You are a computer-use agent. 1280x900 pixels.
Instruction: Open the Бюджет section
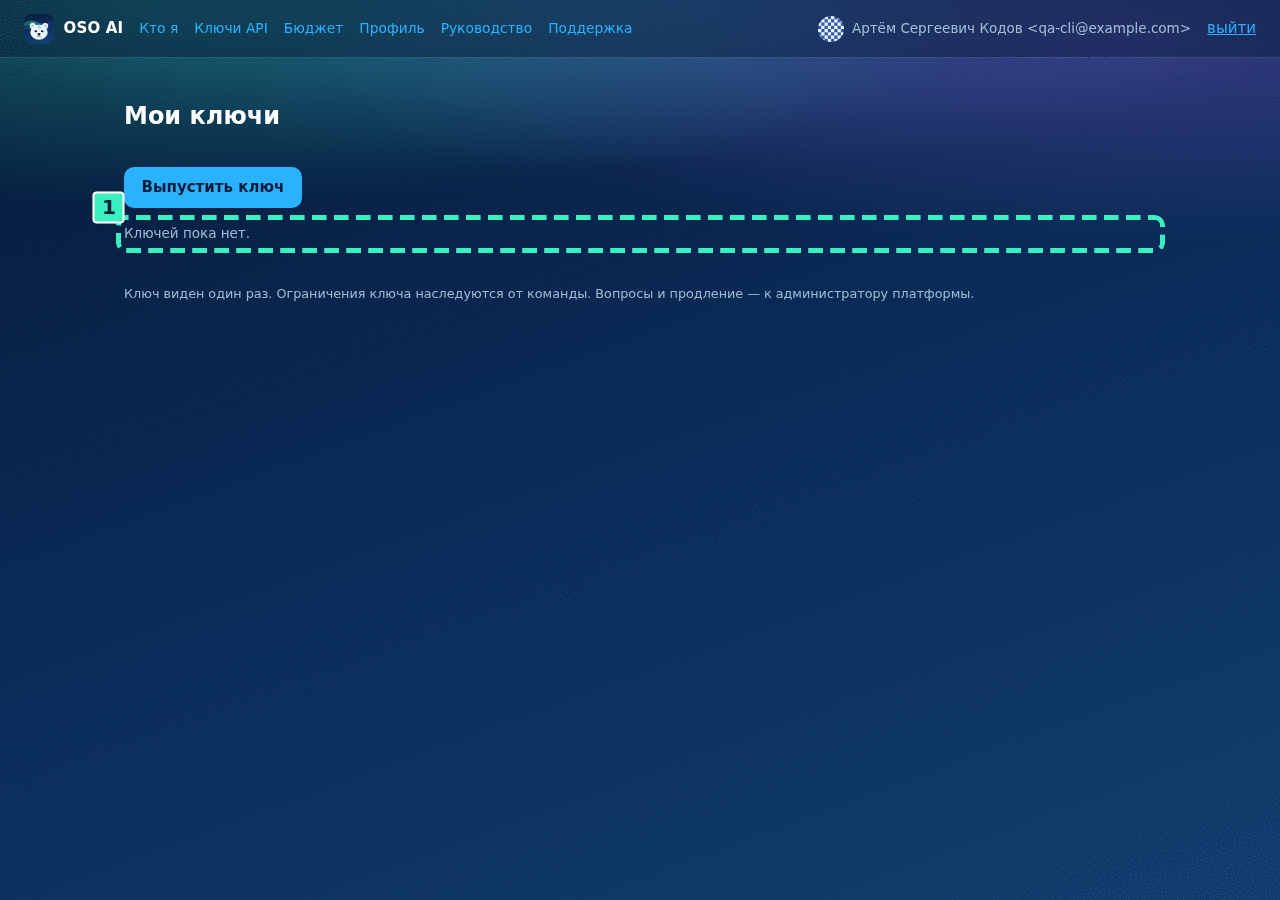(x=313, y=28)
